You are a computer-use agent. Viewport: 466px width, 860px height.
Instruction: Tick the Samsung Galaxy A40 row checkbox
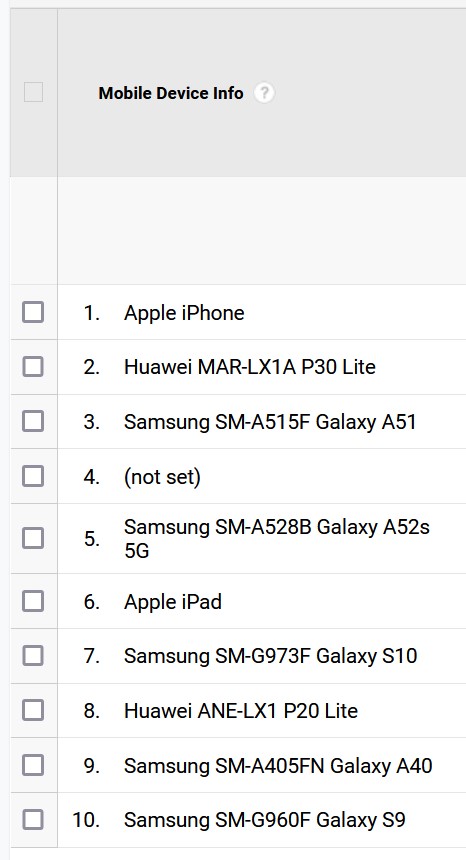33,765
